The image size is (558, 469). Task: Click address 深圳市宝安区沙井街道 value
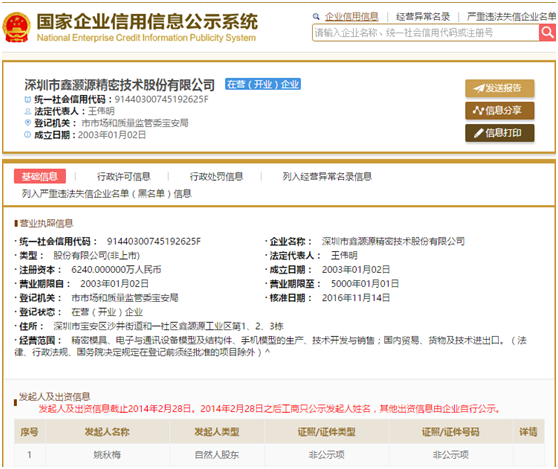[168, 326]
